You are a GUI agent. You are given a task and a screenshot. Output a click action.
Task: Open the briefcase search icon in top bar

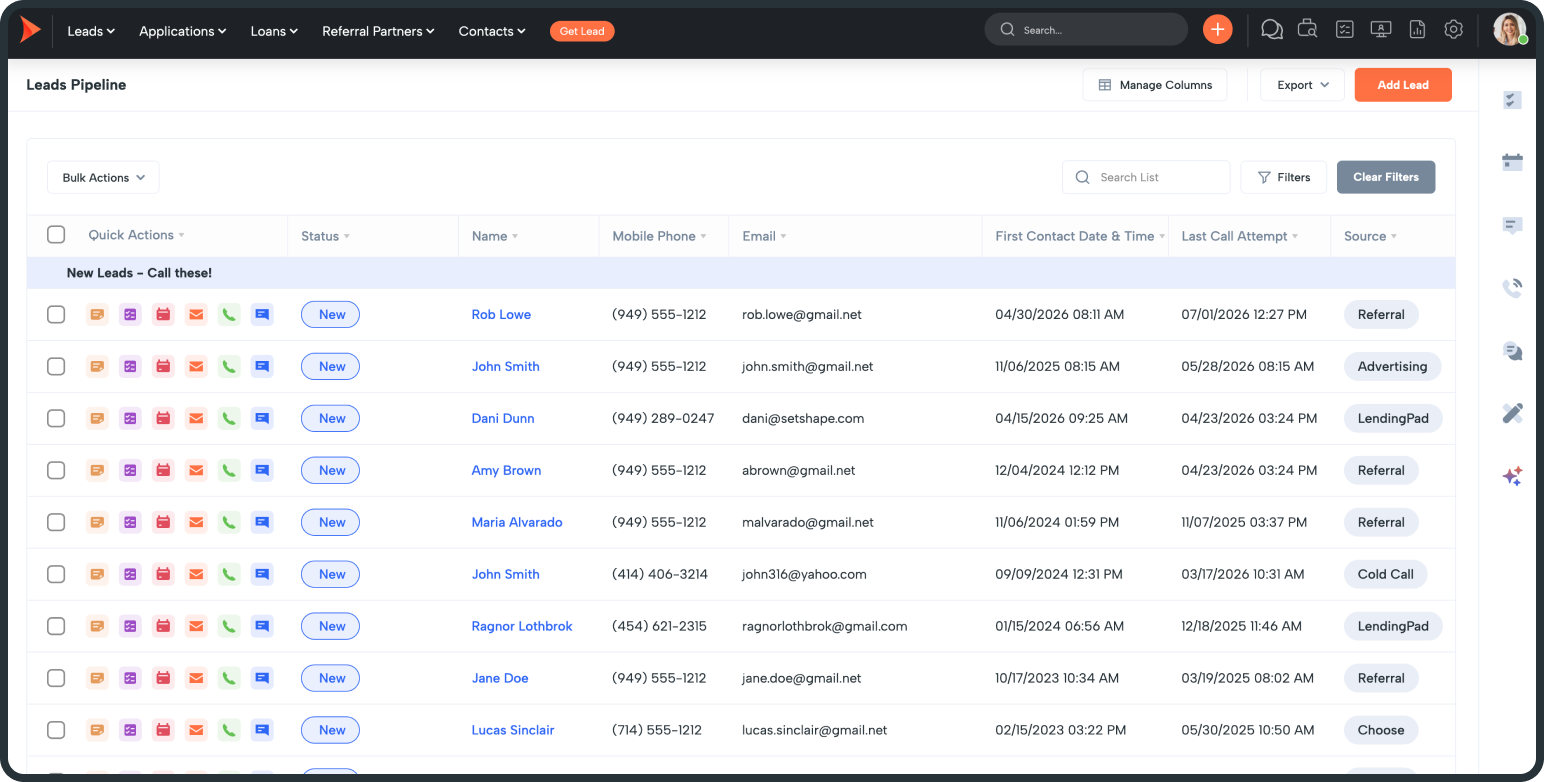[x=1307, y=30]
